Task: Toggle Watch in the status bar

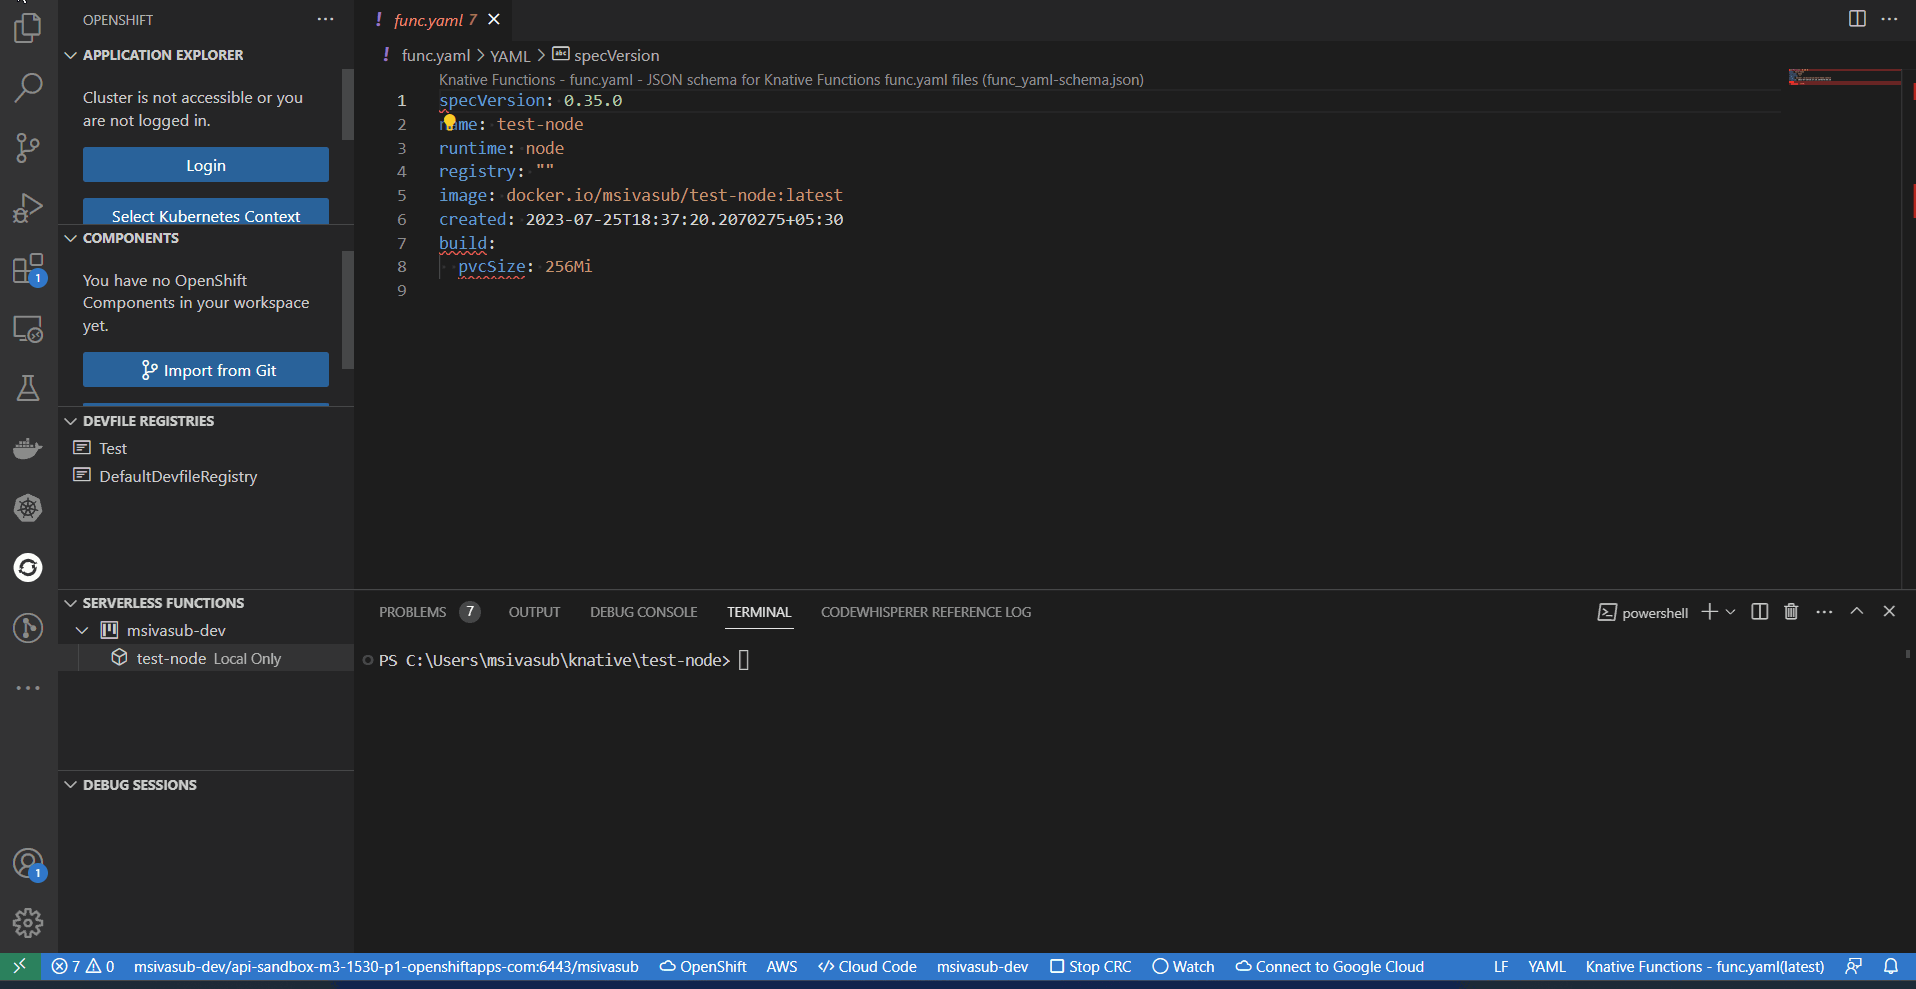Action: (x=1183, y=967)
